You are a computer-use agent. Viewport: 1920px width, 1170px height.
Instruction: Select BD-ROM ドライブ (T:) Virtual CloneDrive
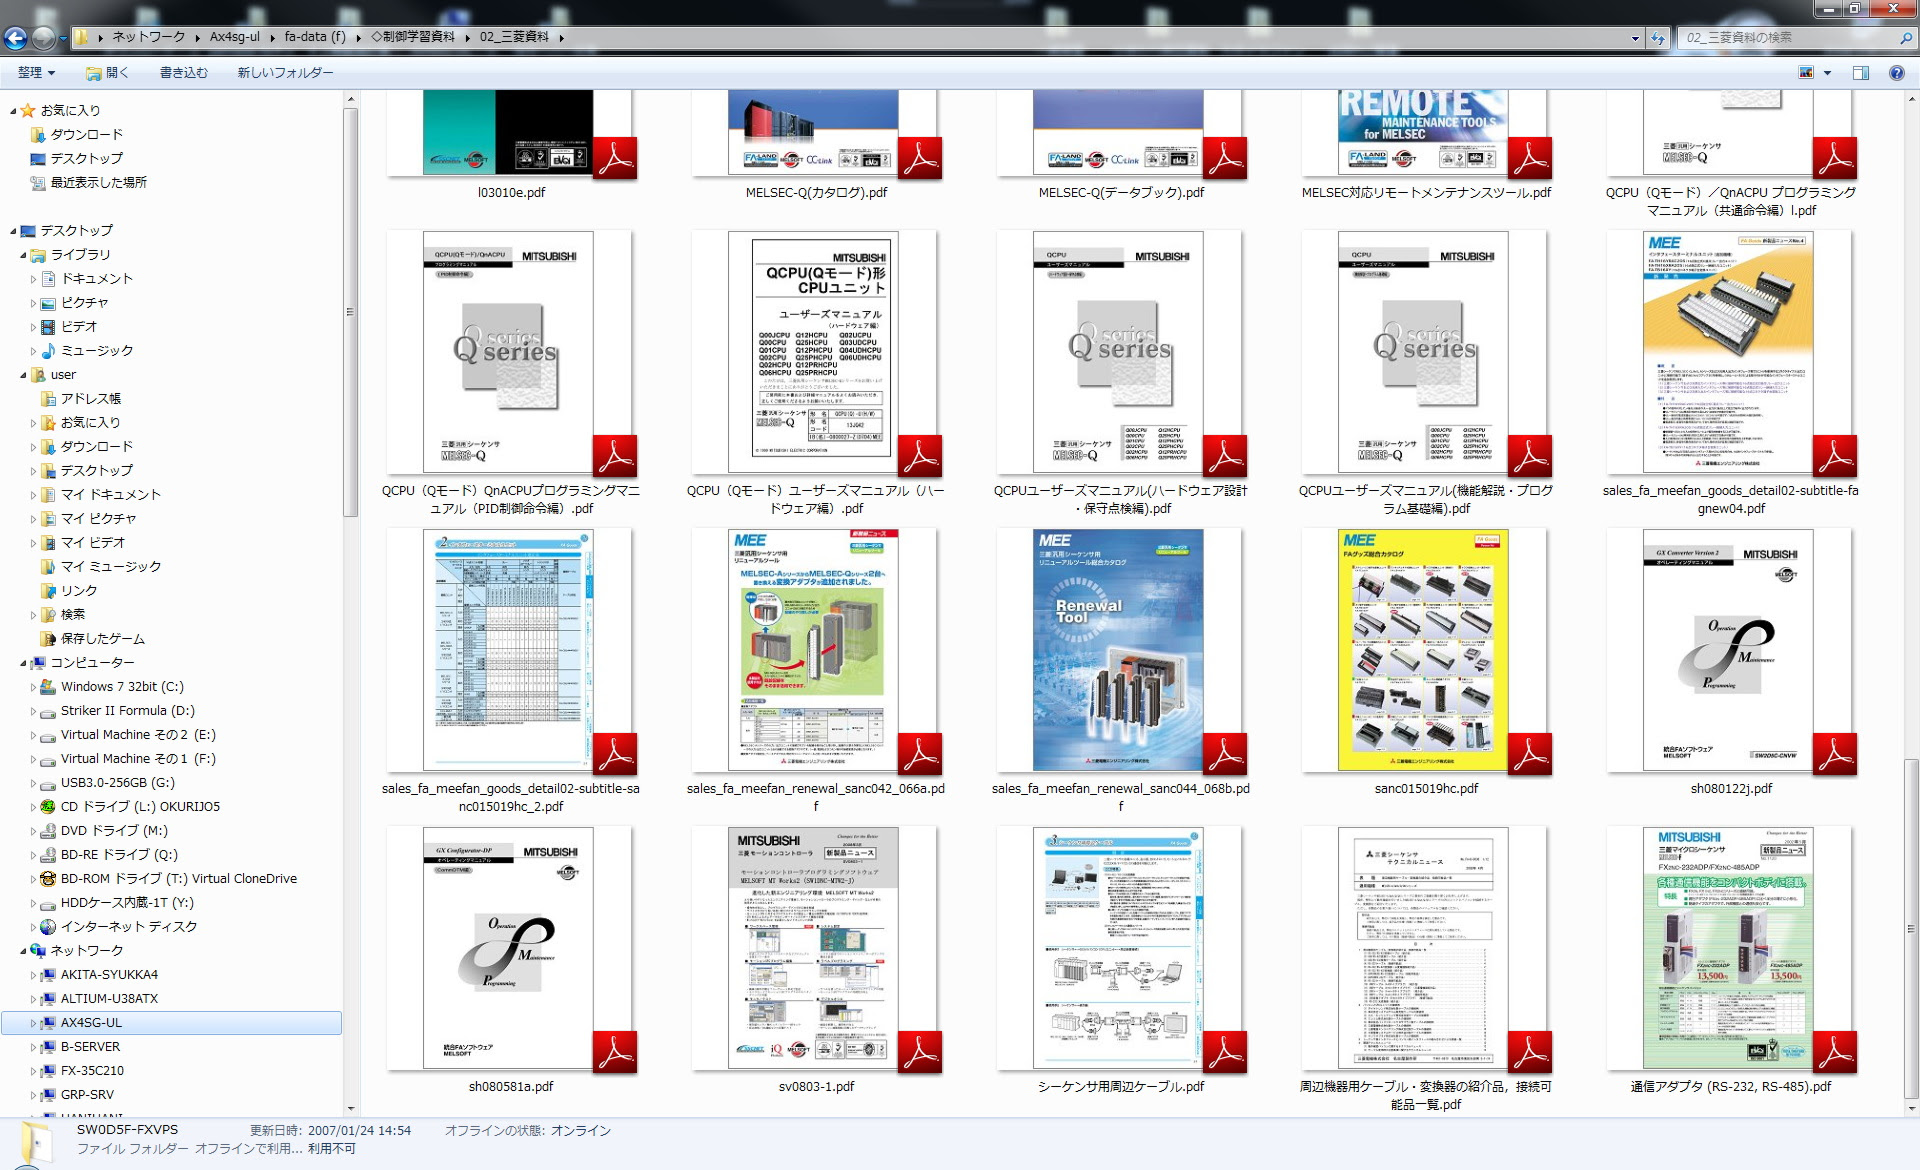pyautogui.click(x=178, y=879)
